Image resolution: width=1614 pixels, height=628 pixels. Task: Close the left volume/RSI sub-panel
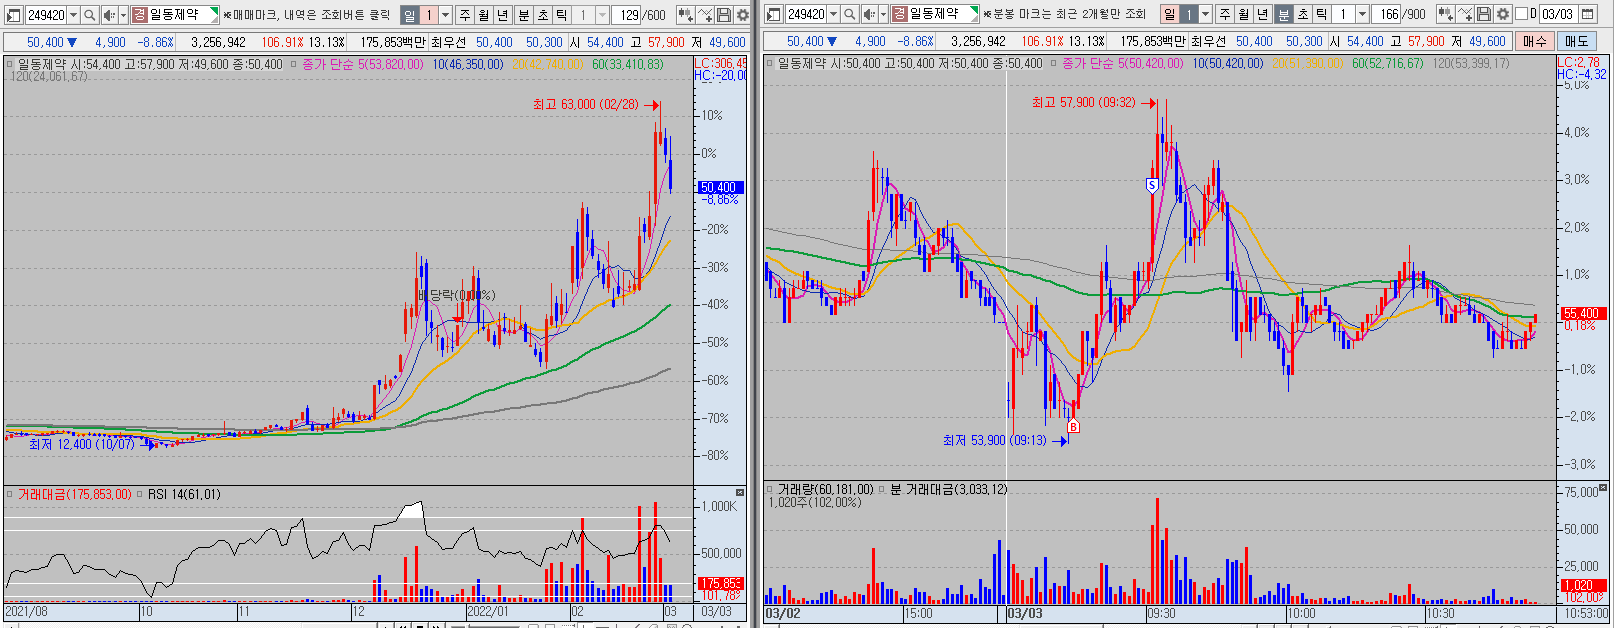coord(740,492)
